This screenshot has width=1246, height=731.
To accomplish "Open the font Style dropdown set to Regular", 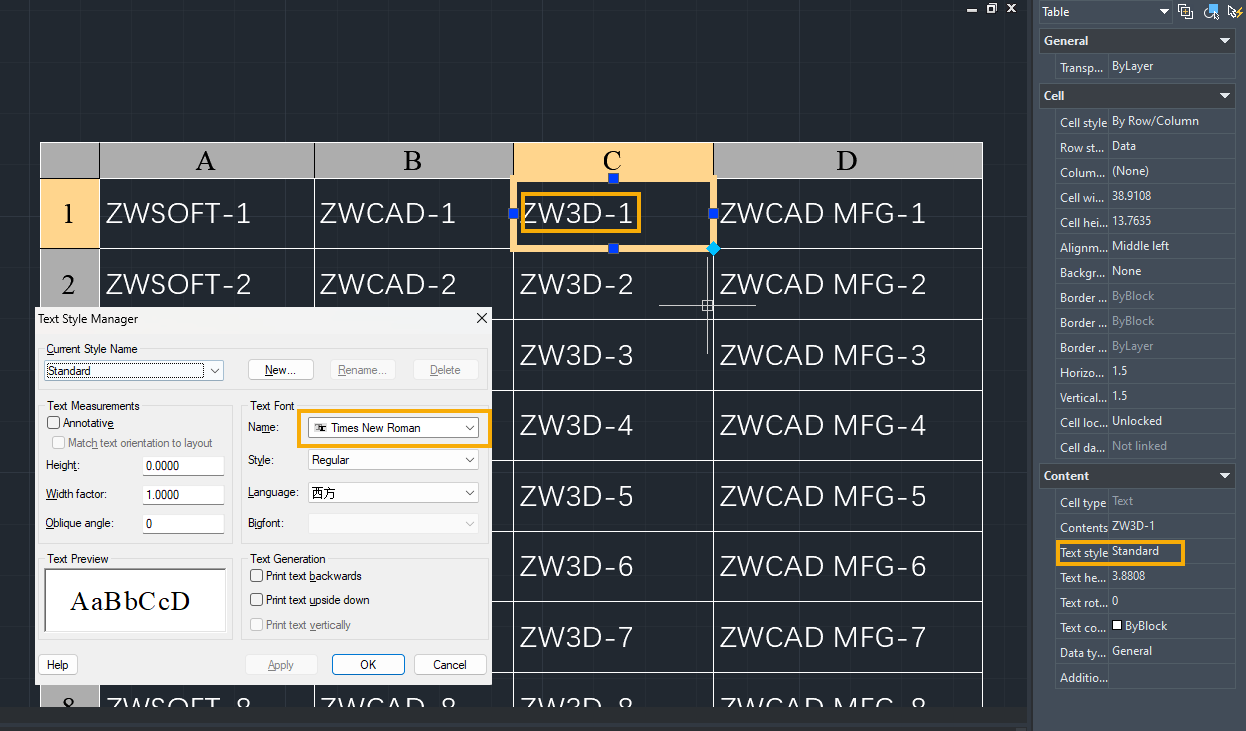I will pyautogui.click(x=393, y=460).
